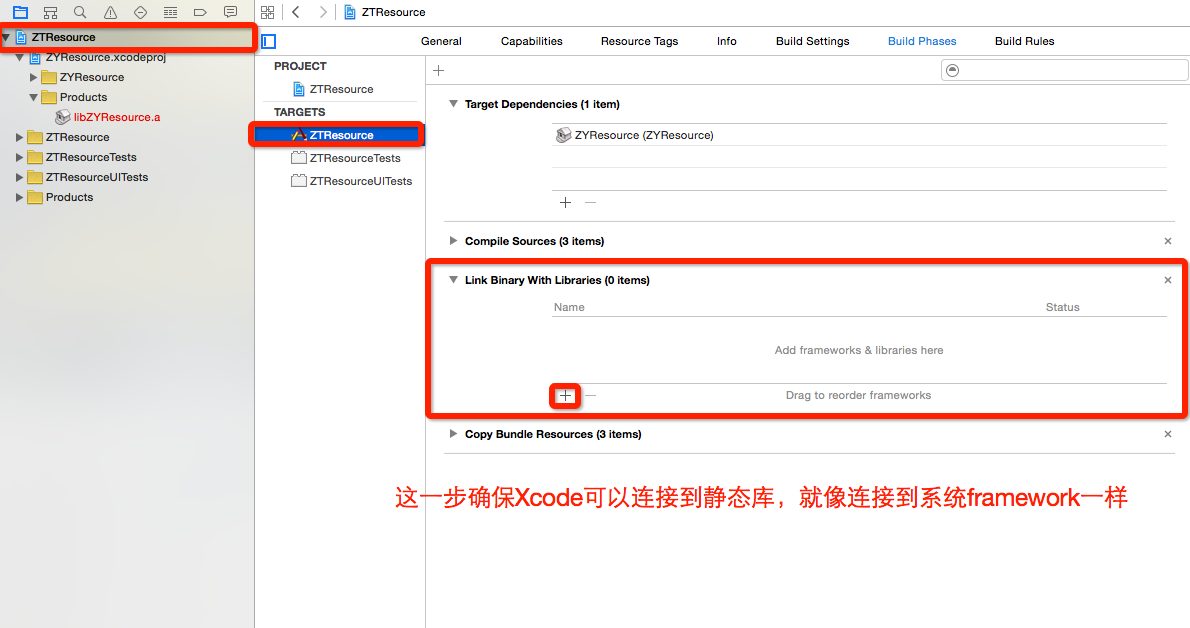This screenshot has width=1190, height=628.
Task: Remove a library in Link Binary section
Action: click(x=590, y=396)
